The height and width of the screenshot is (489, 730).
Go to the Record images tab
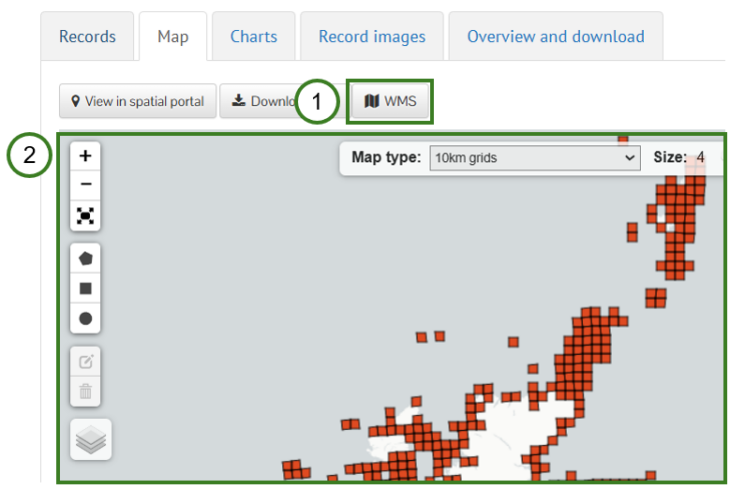[372, 36]
